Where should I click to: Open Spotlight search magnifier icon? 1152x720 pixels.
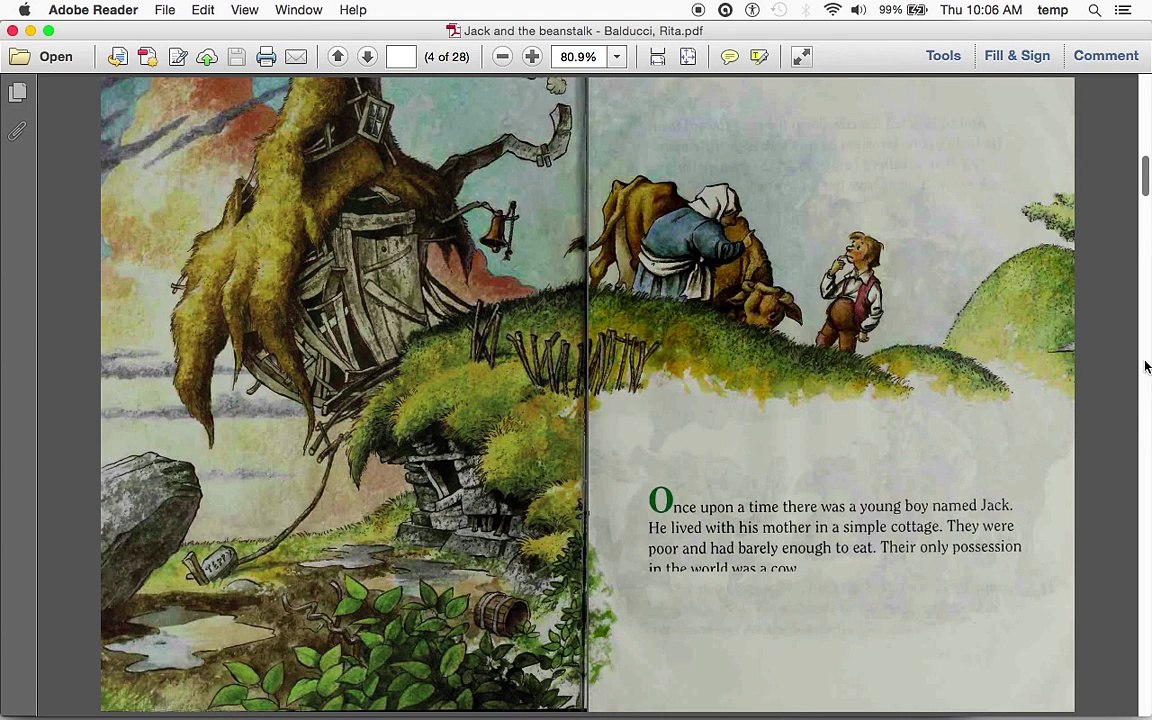point(1095,10)
